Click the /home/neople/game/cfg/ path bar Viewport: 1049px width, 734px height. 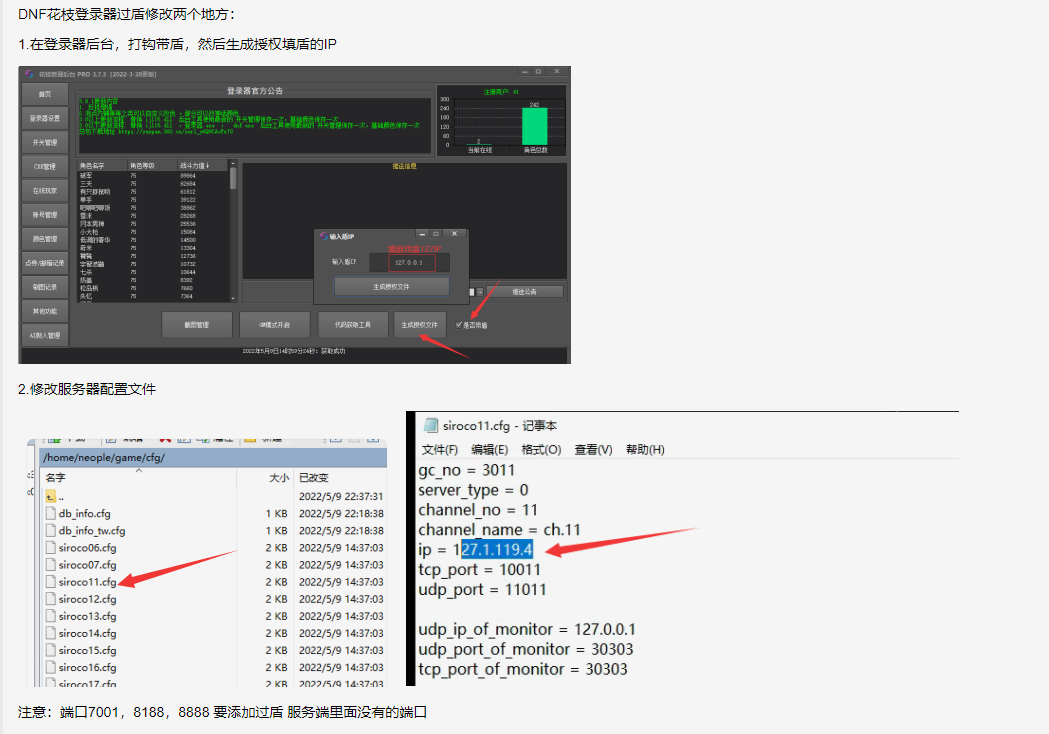pyautogui.click(x=213, y=458)
